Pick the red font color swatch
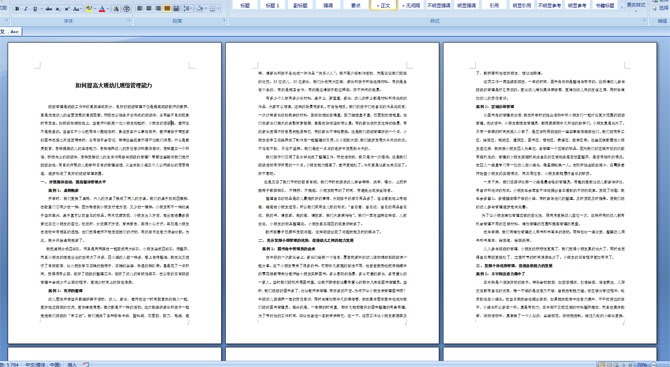The image size is (670, 367). coord(102,9)
